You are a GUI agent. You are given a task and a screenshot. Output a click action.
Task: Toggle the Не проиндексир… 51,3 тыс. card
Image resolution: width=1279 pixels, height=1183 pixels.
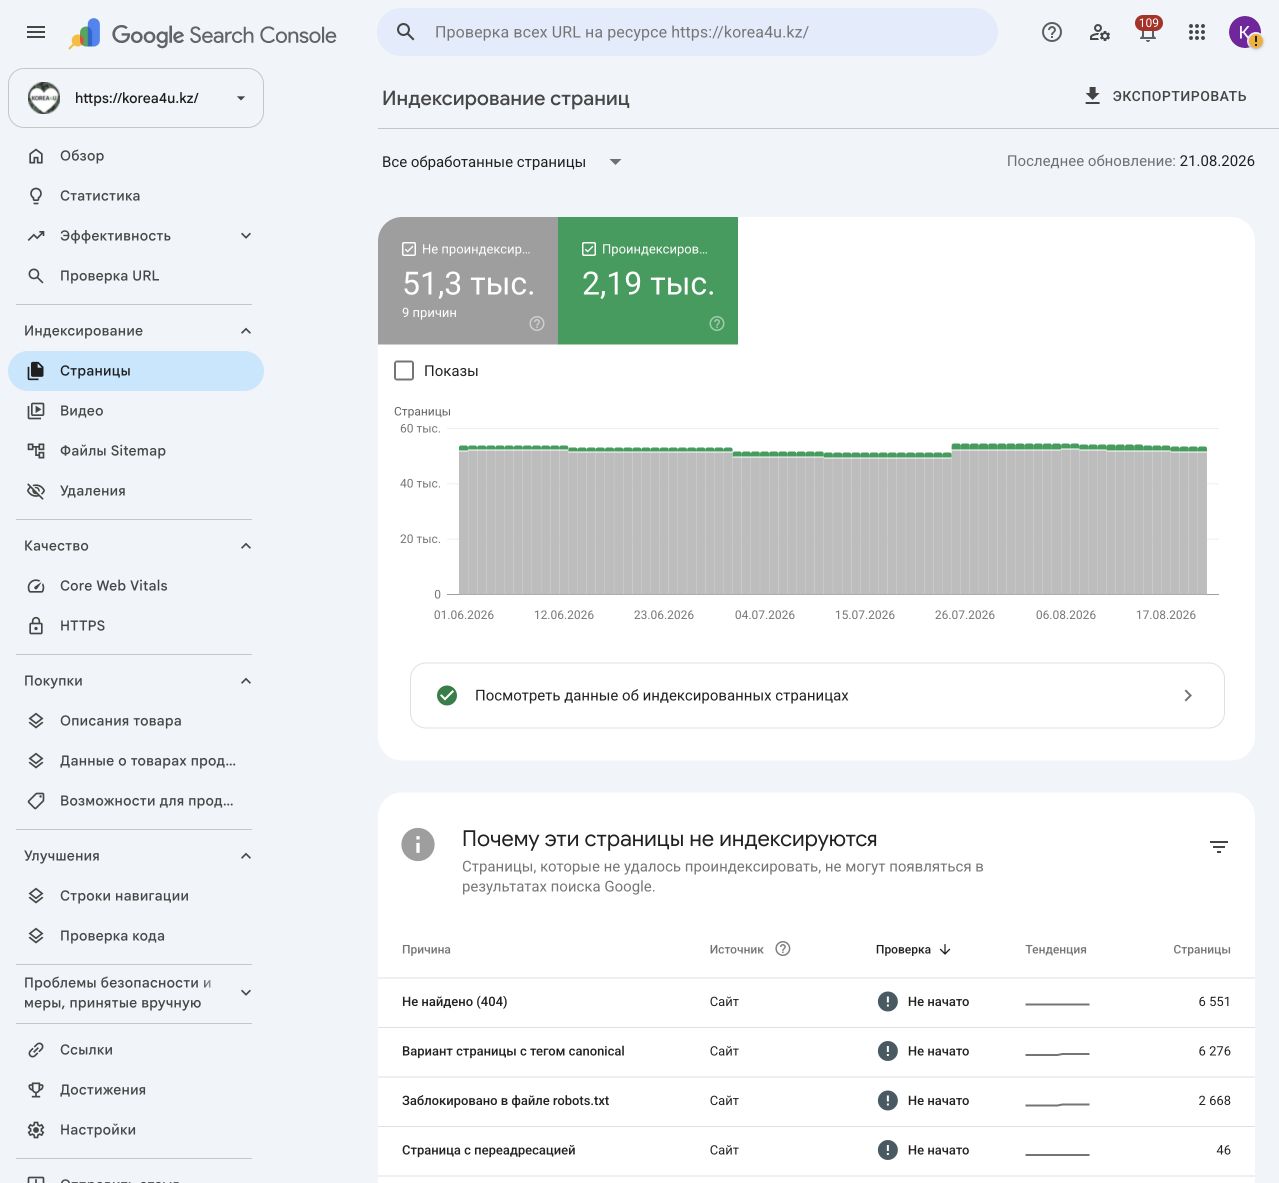point(468,281)
